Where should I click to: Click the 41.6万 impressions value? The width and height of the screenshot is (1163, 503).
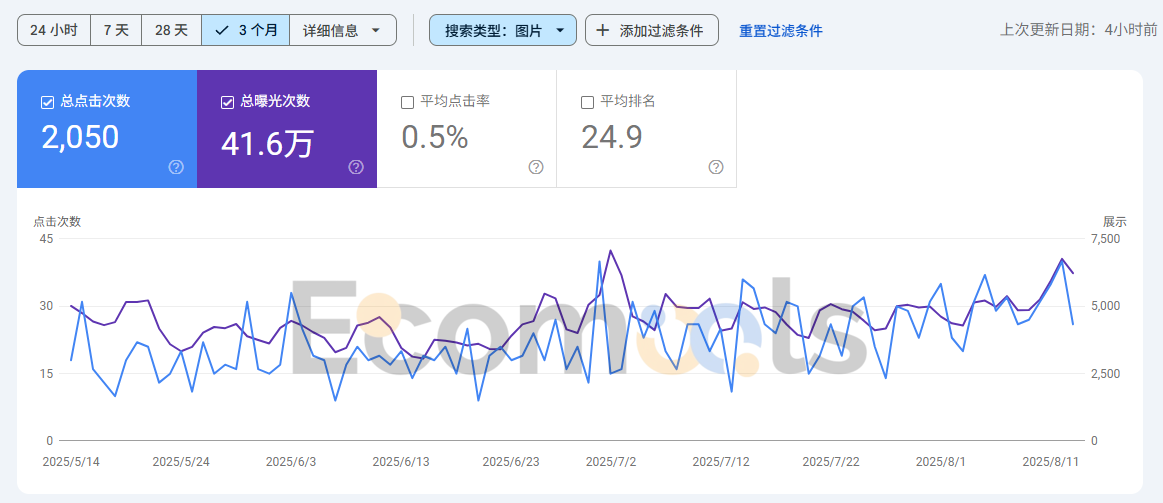(x=268, y=144)
